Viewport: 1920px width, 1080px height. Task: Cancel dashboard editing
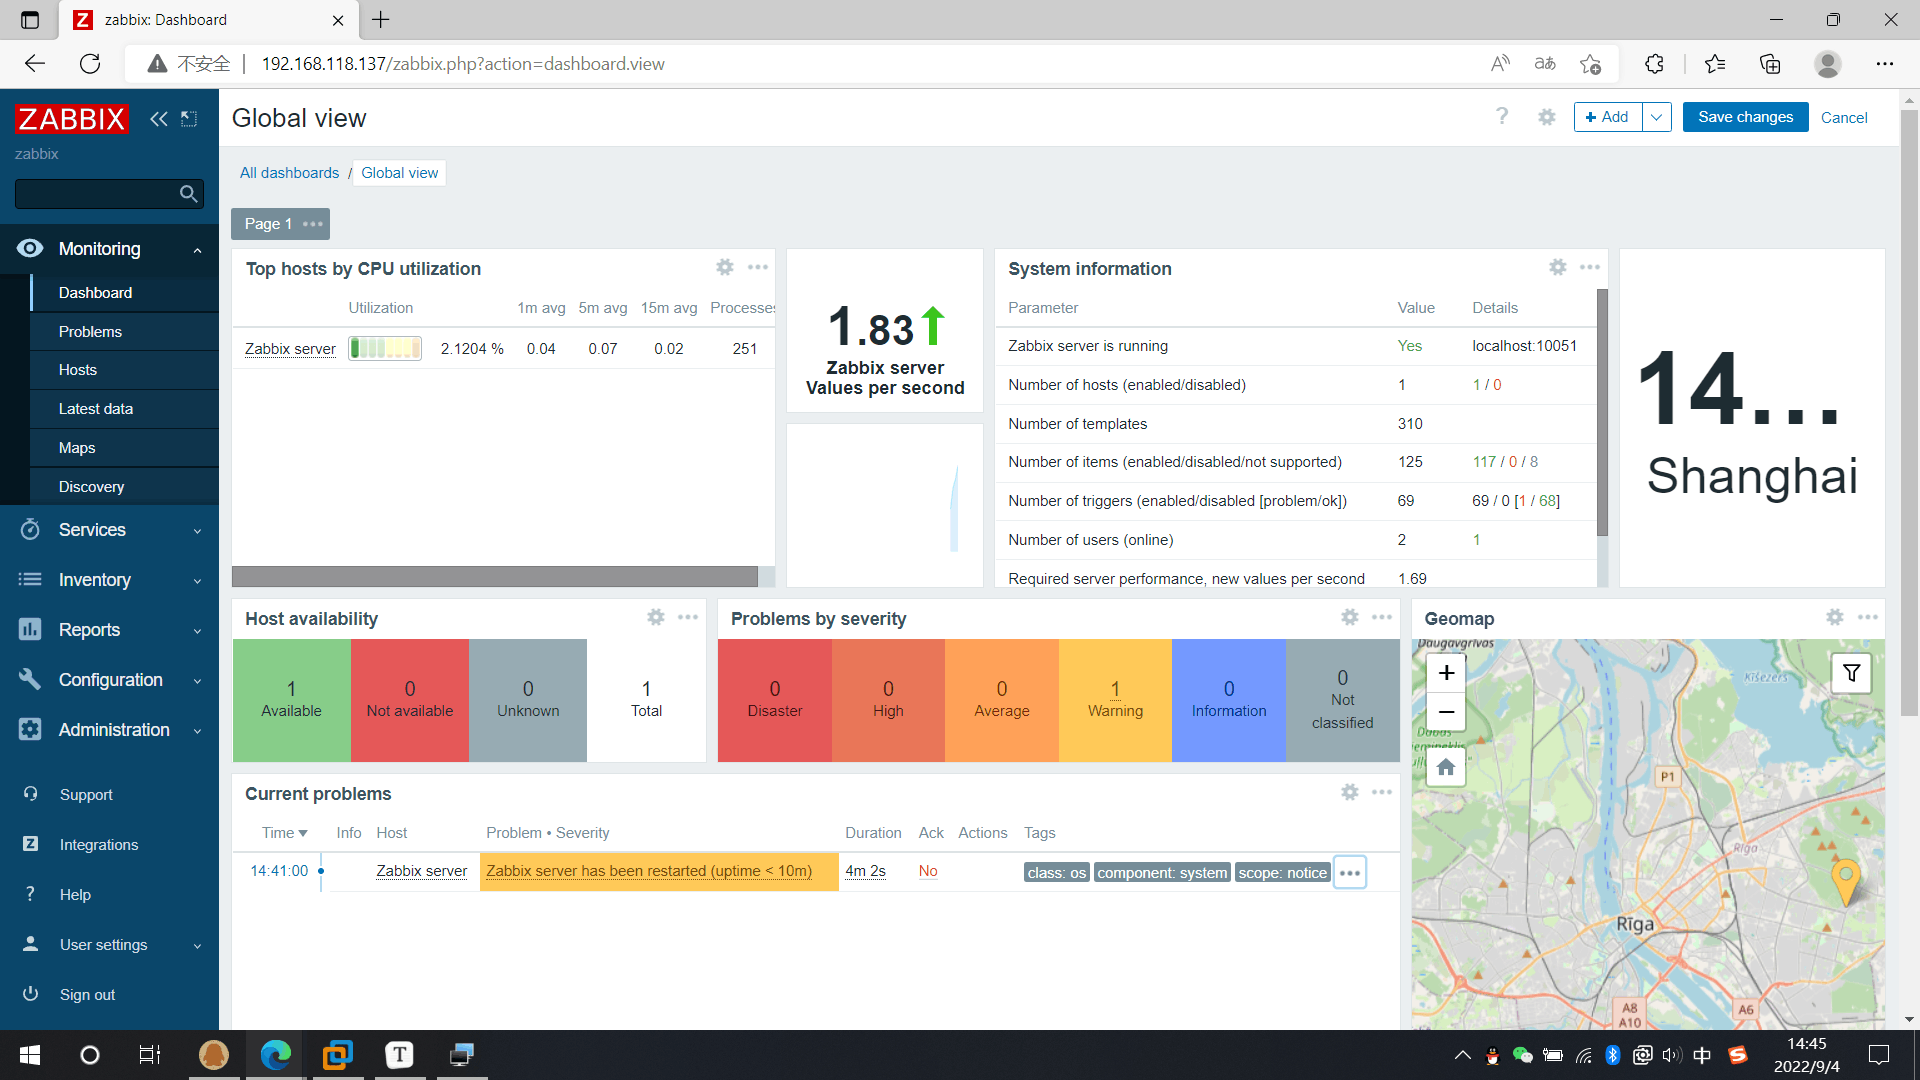click(1844, 117)
